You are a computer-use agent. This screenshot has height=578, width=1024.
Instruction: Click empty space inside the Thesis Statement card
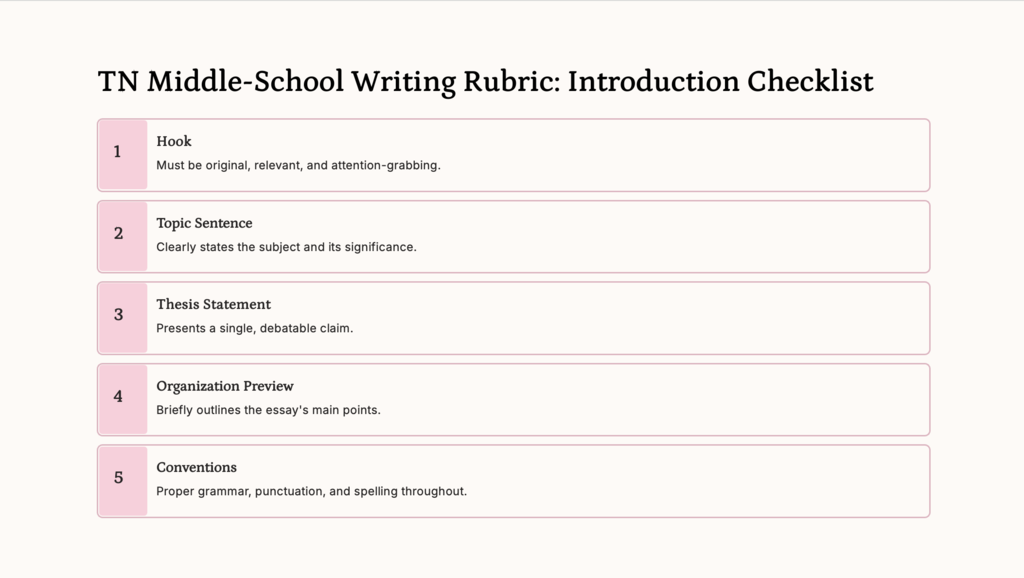point(700,318)
